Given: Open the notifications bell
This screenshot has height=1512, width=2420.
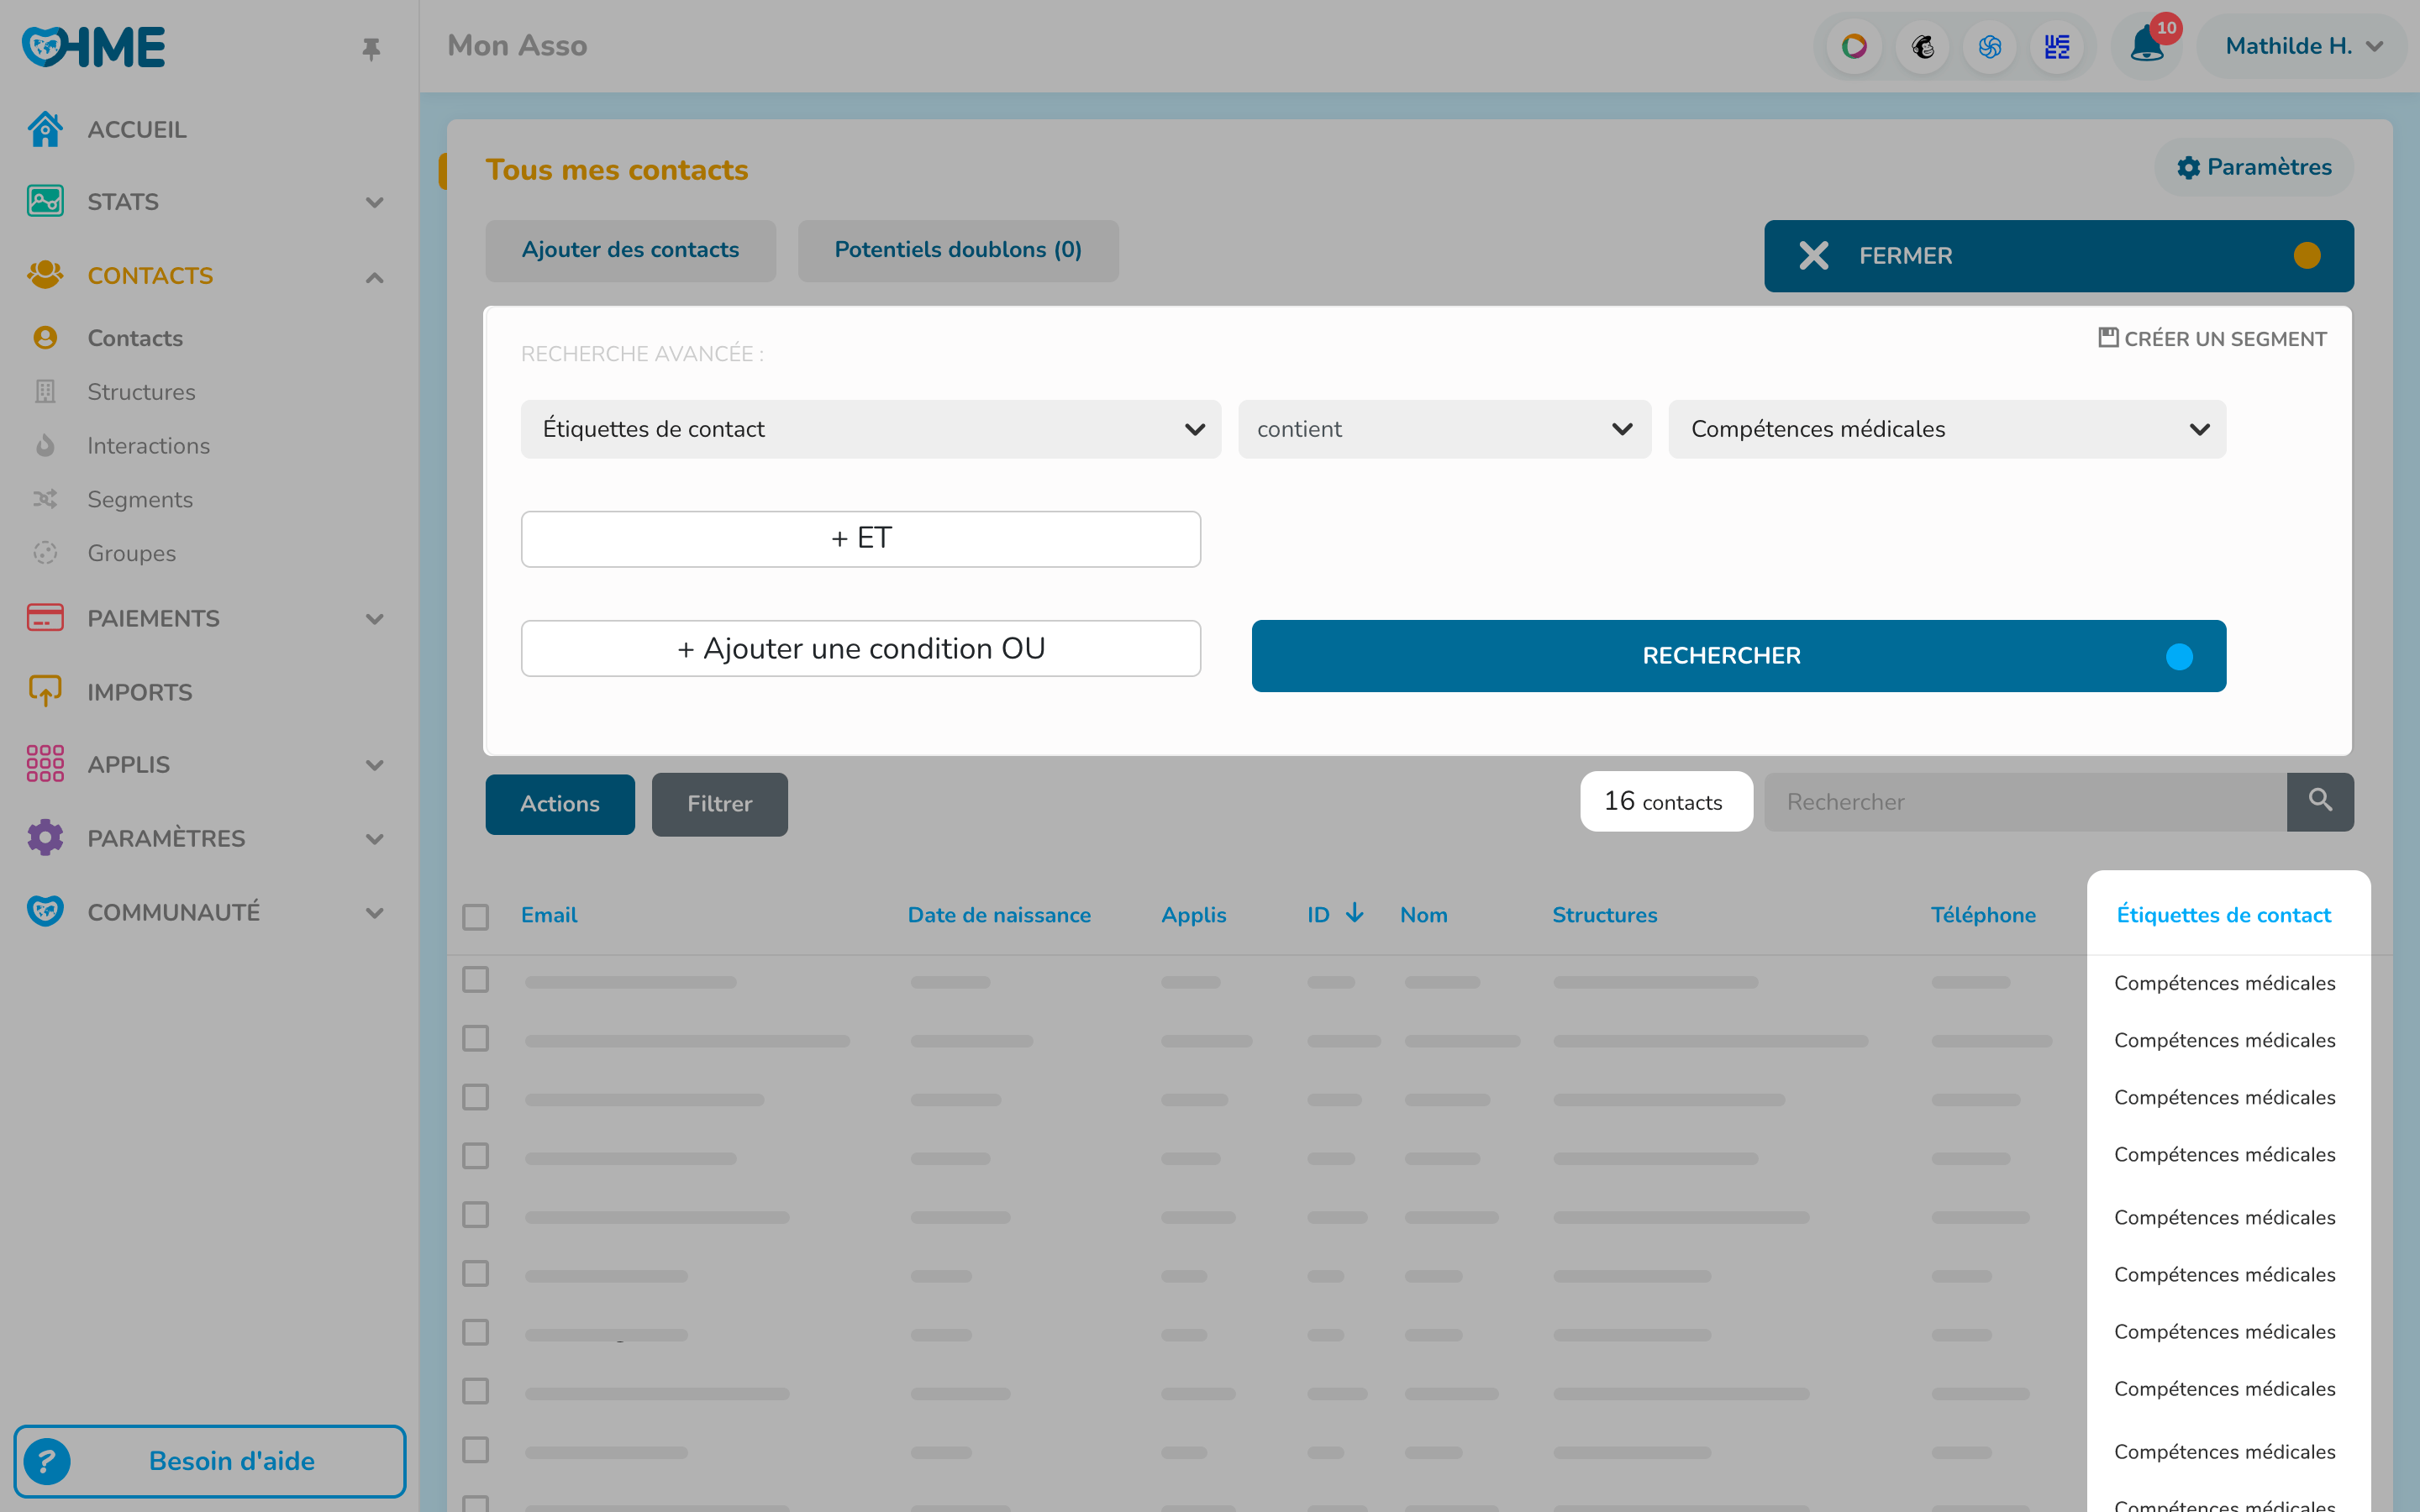Looking at the screenshot, I should click(2146, 46).
